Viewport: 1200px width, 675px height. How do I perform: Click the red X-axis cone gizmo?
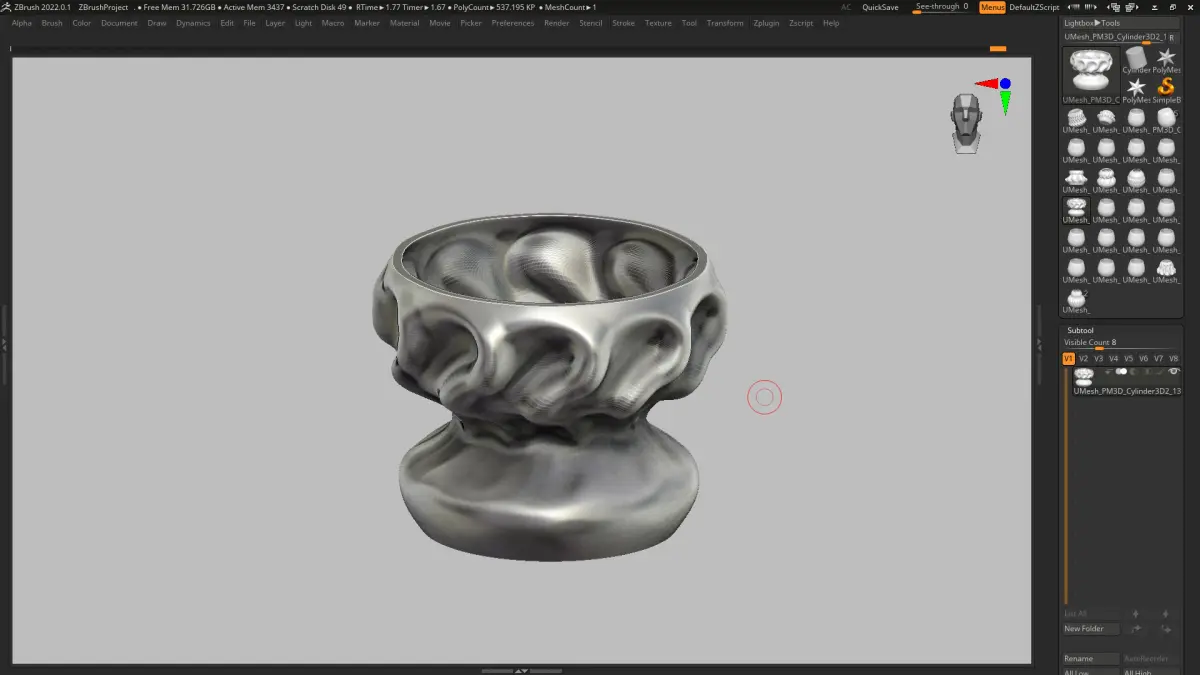tap(986, 84)
